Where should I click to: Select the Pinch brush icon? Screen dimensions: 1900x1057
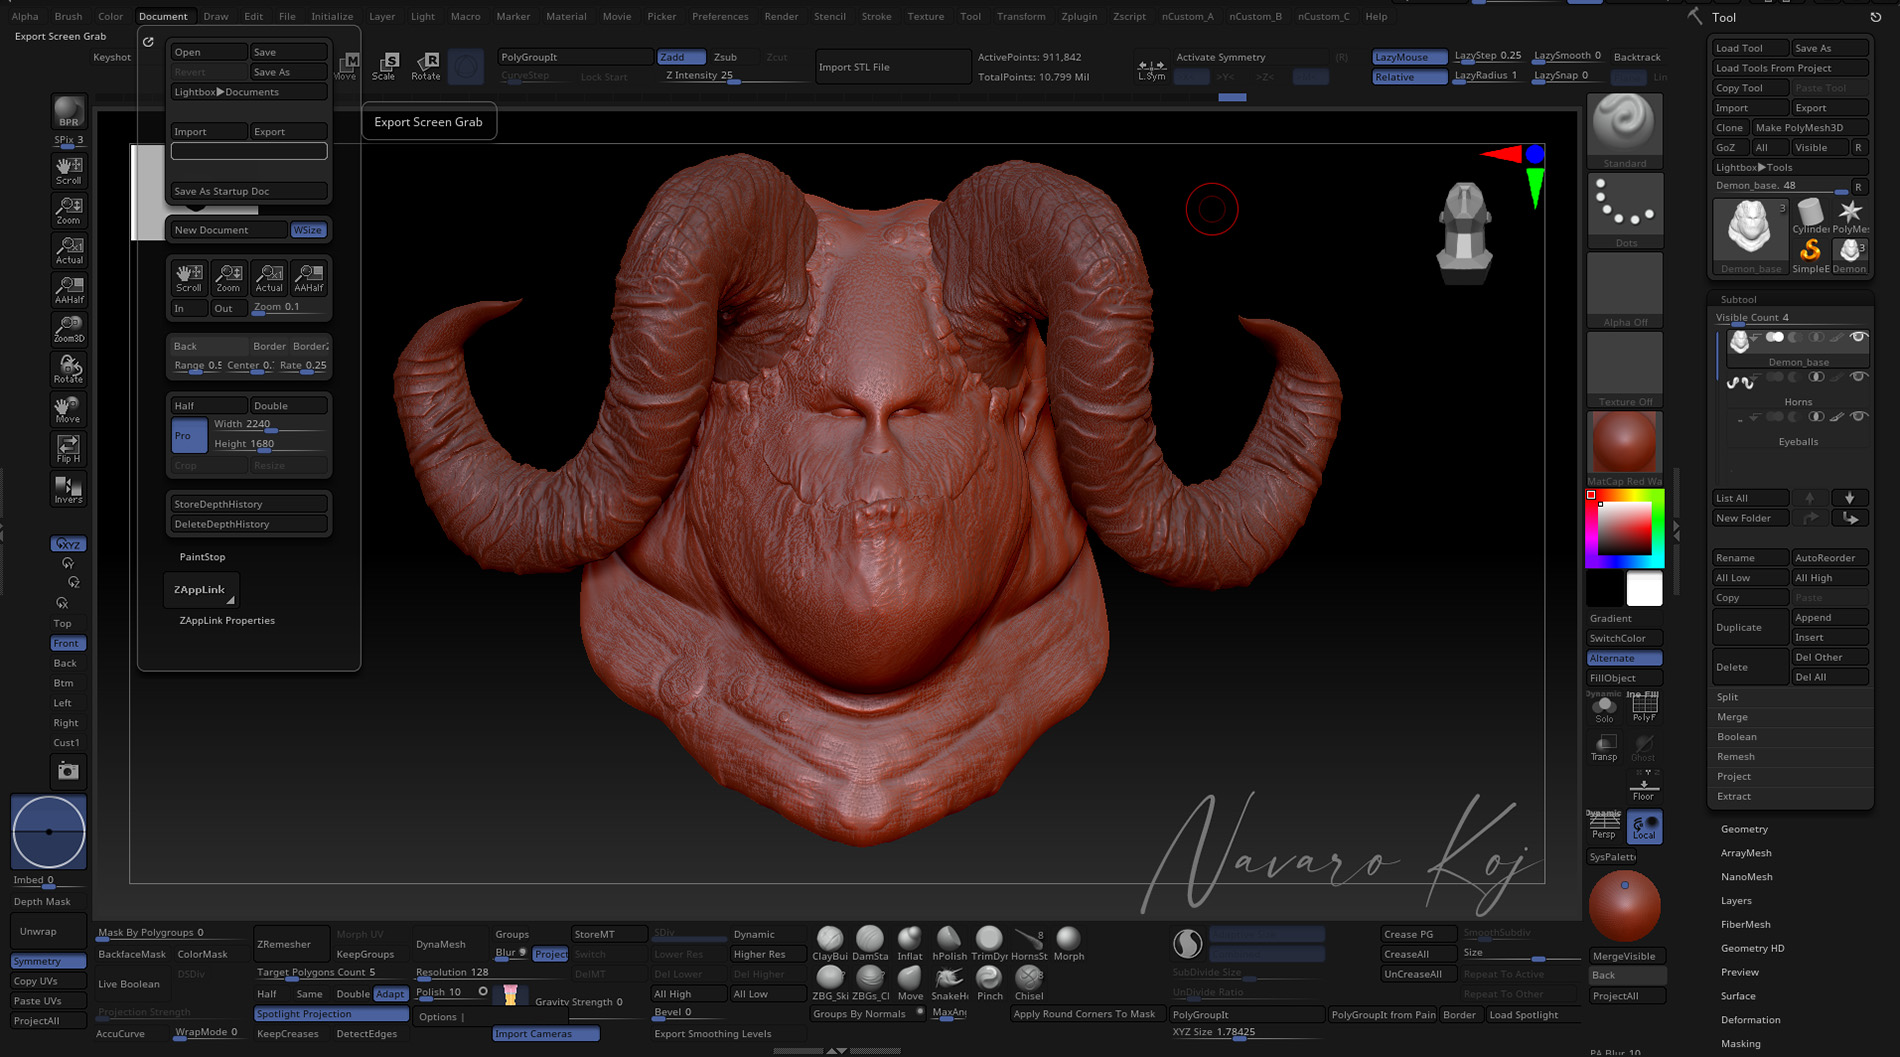pyautogui.click(x=989, y=983)
